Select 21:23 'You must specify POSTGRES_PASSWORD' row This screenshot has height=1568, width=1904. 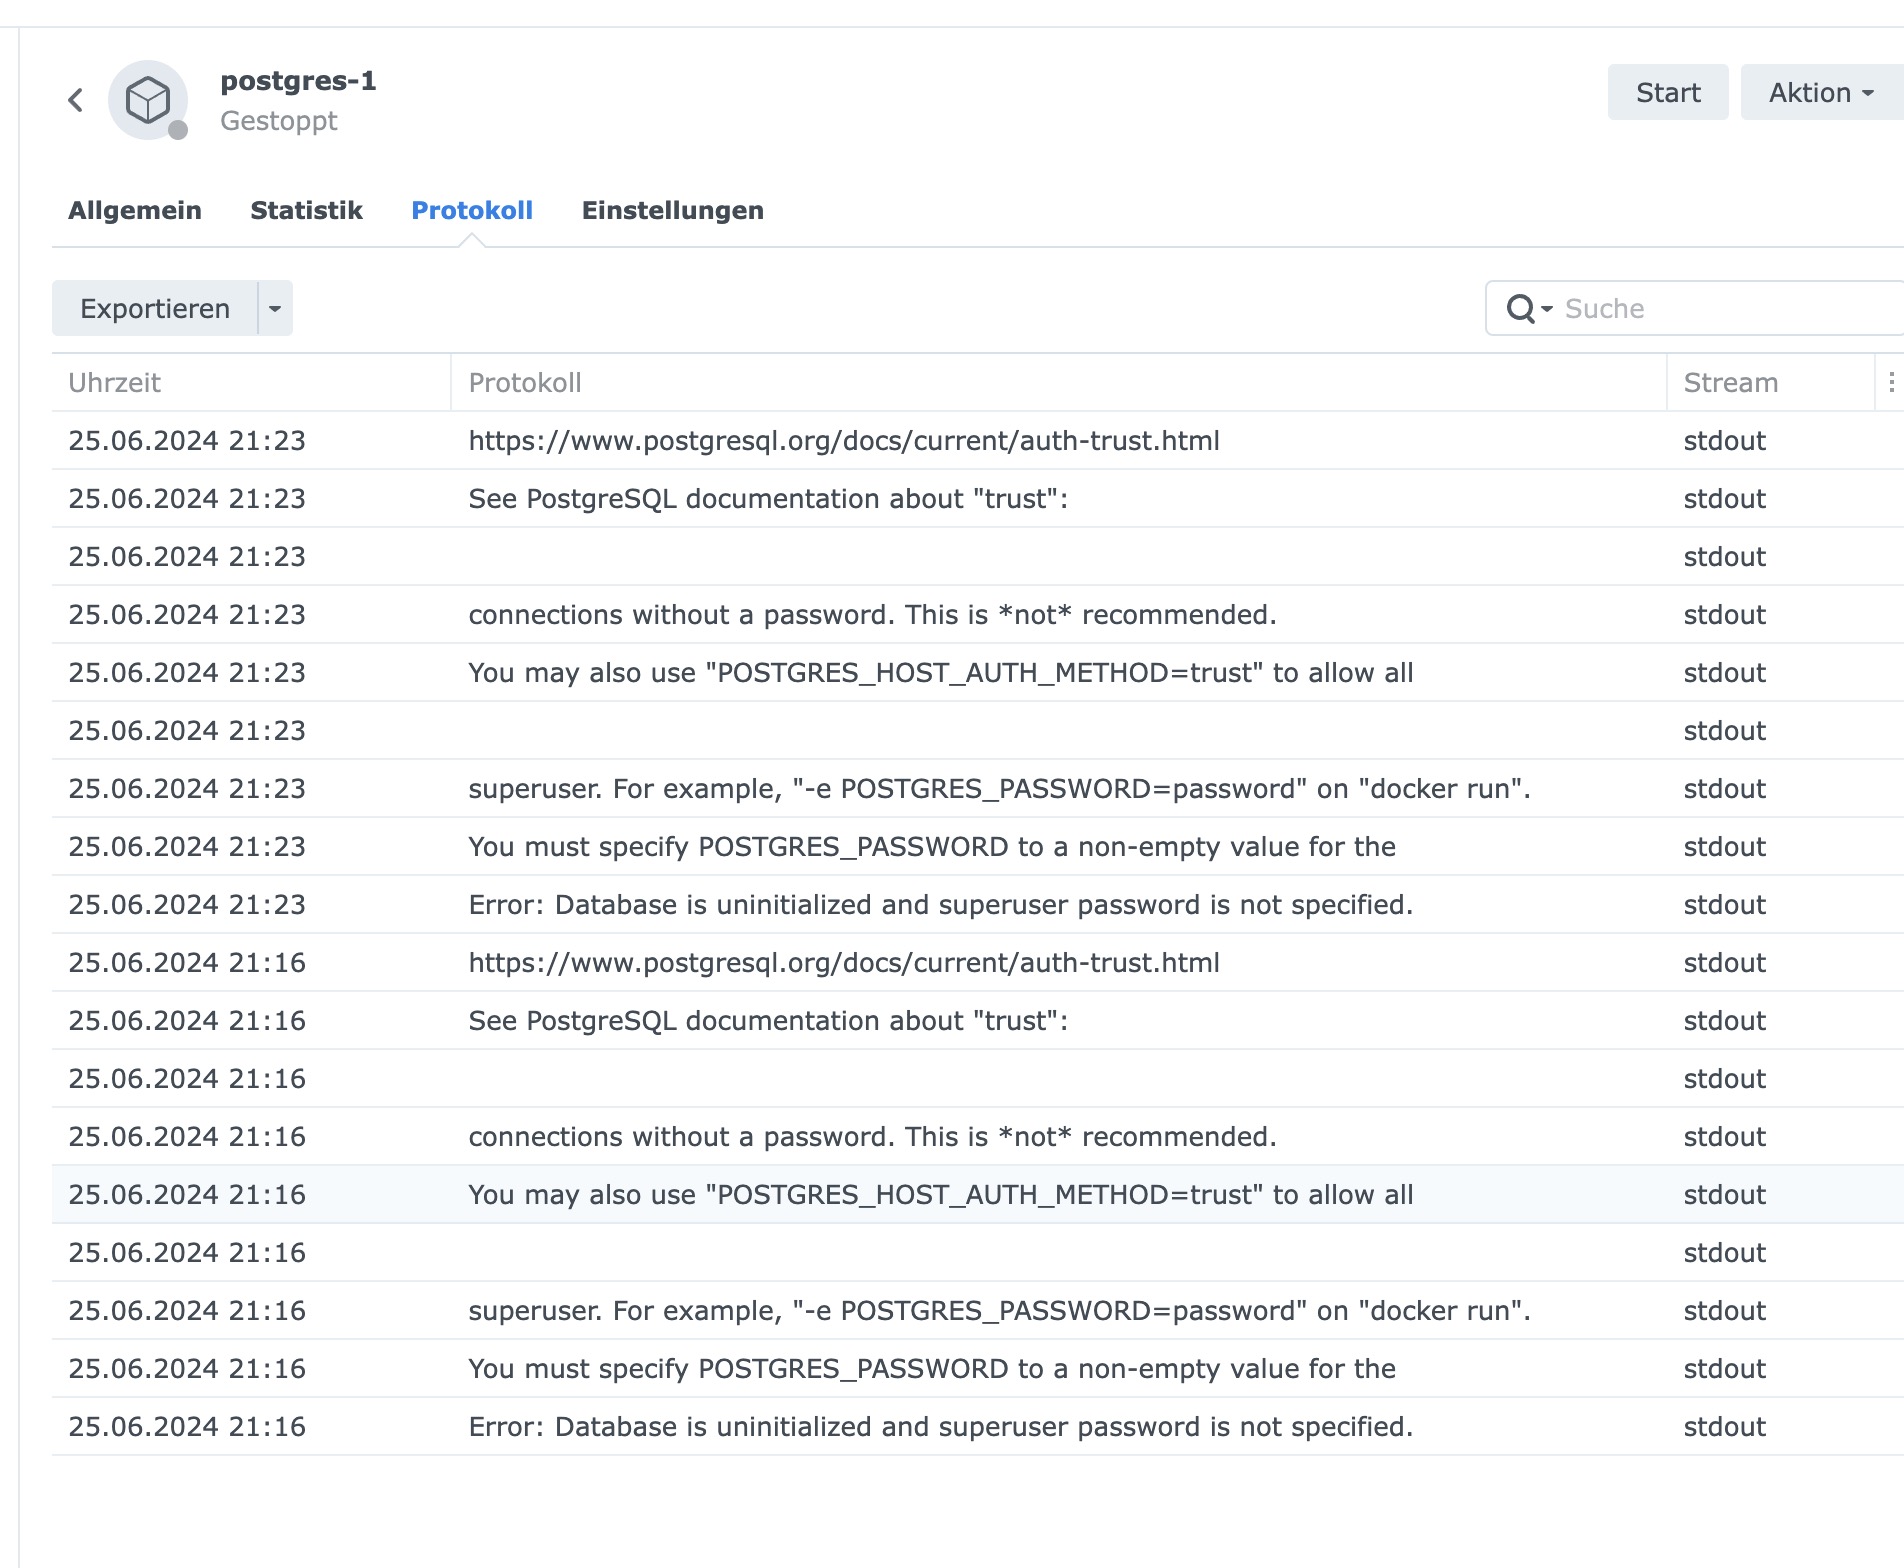pyautogui.click(x=978, y=847)
